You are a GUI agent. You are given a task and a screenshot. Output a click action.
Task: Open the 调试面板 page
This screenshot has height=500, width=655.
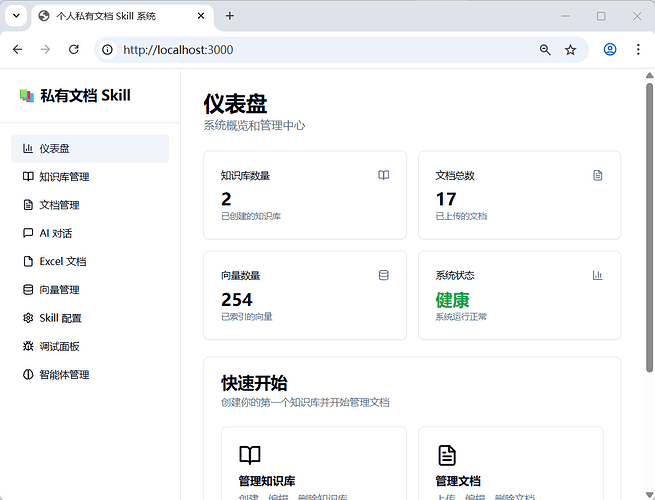(90, 346)
